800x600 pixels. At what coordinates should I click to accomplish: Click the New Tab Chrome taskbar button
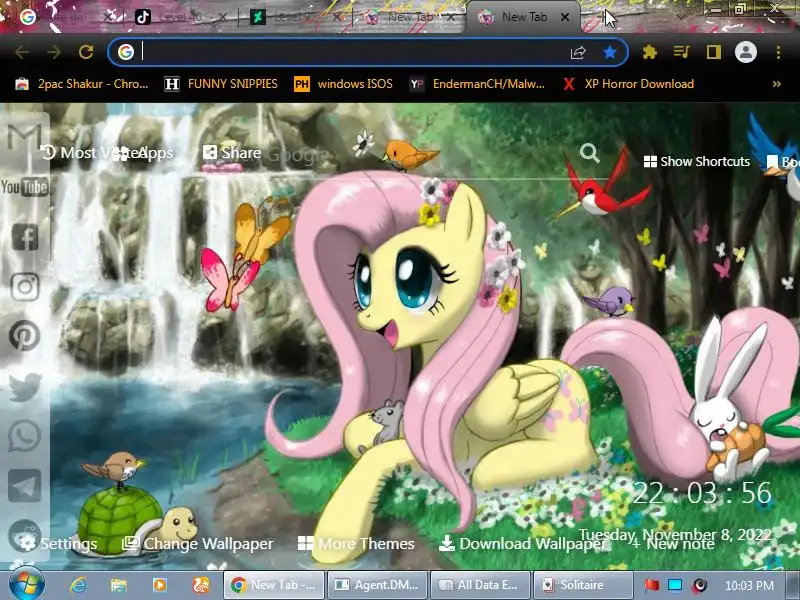click(x=274, y=585)
